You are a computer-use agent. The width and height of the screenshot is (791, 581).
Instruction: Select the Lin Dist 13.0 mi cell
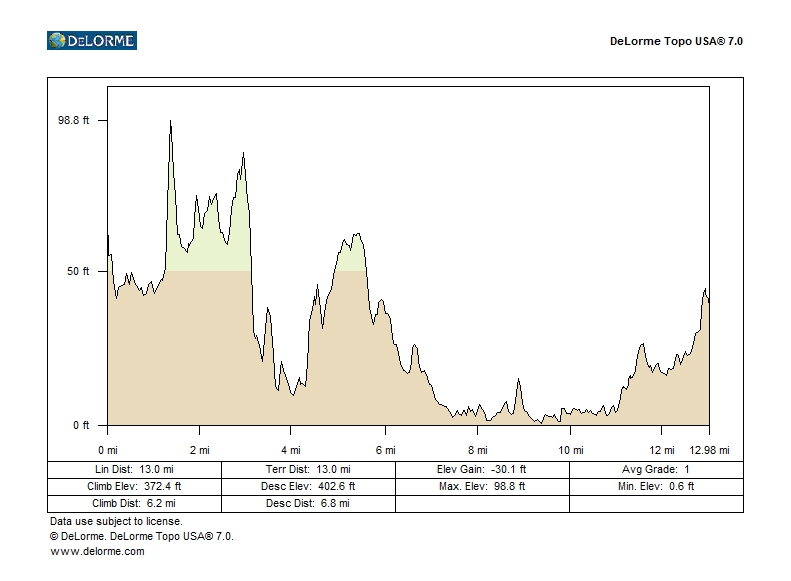pyautogui.click(x=134, y=469)
